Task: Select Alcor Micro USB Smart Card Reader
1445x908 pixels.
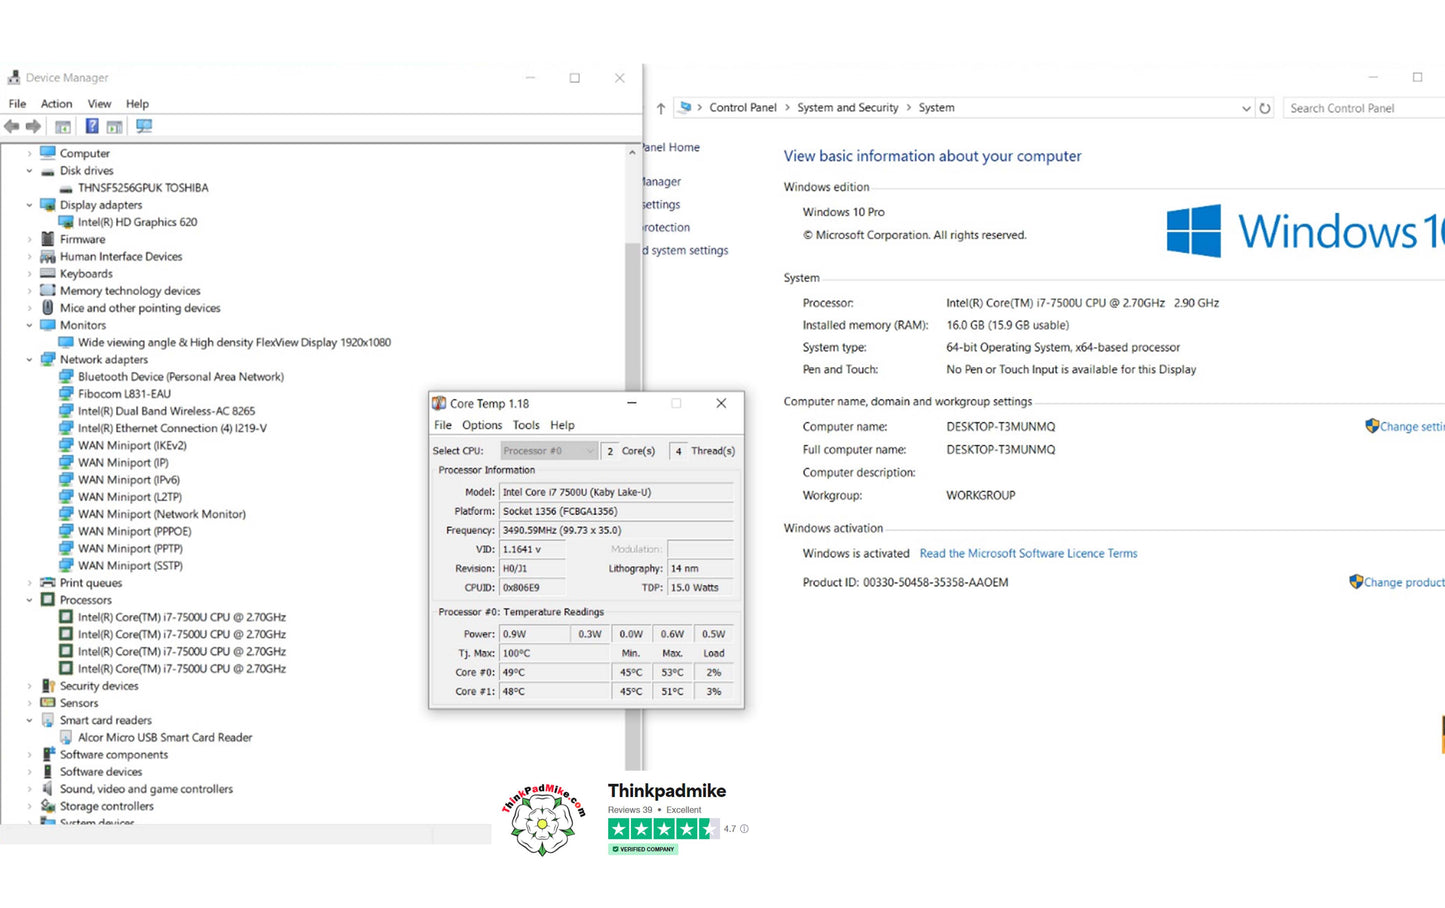Action: pyautogui.click(x=165, y=737)
